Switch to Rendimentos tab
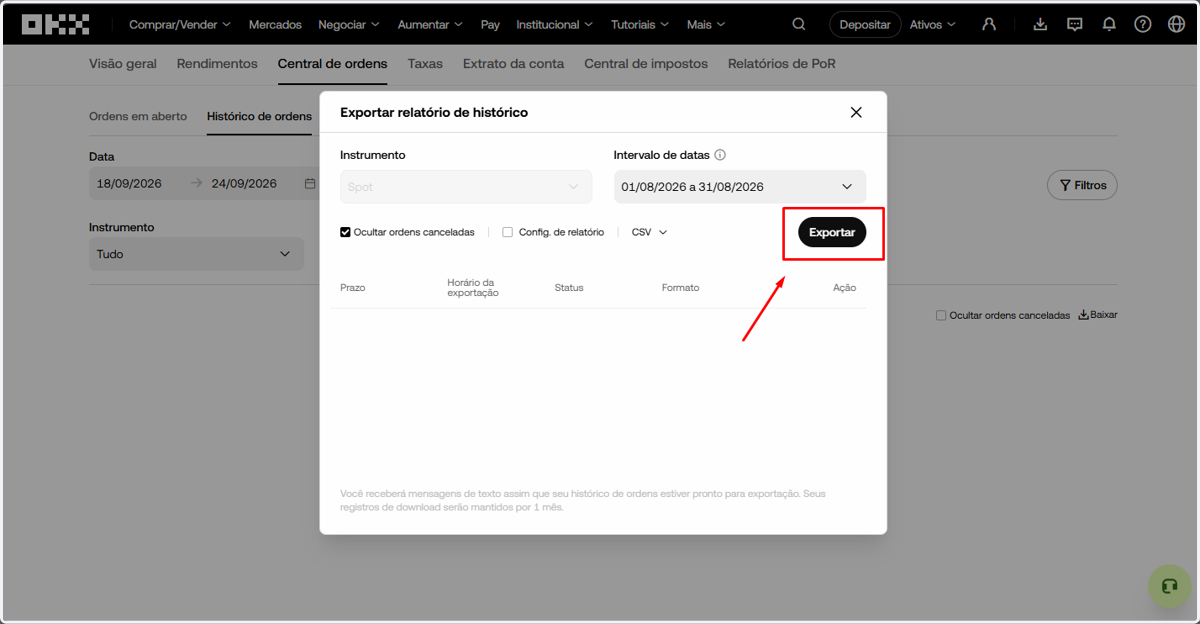 (217, 63)
